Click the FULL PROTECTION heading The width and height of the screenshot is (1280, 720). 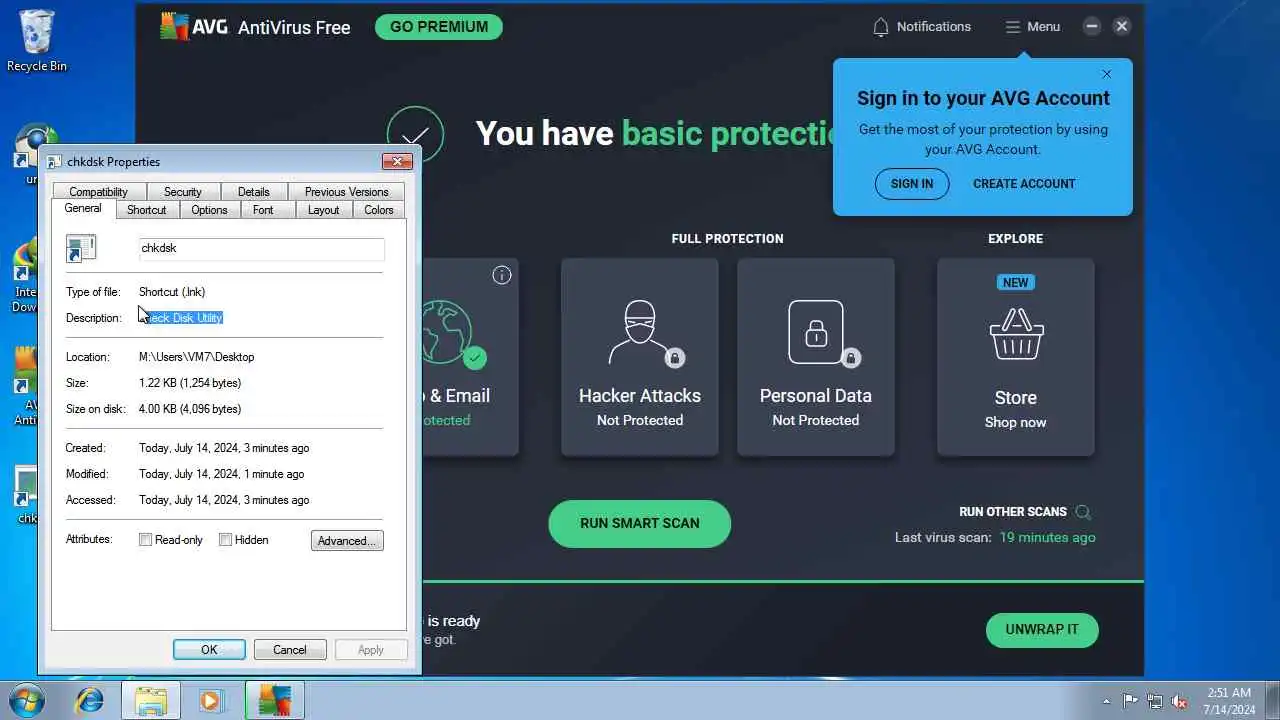point(727,239)
